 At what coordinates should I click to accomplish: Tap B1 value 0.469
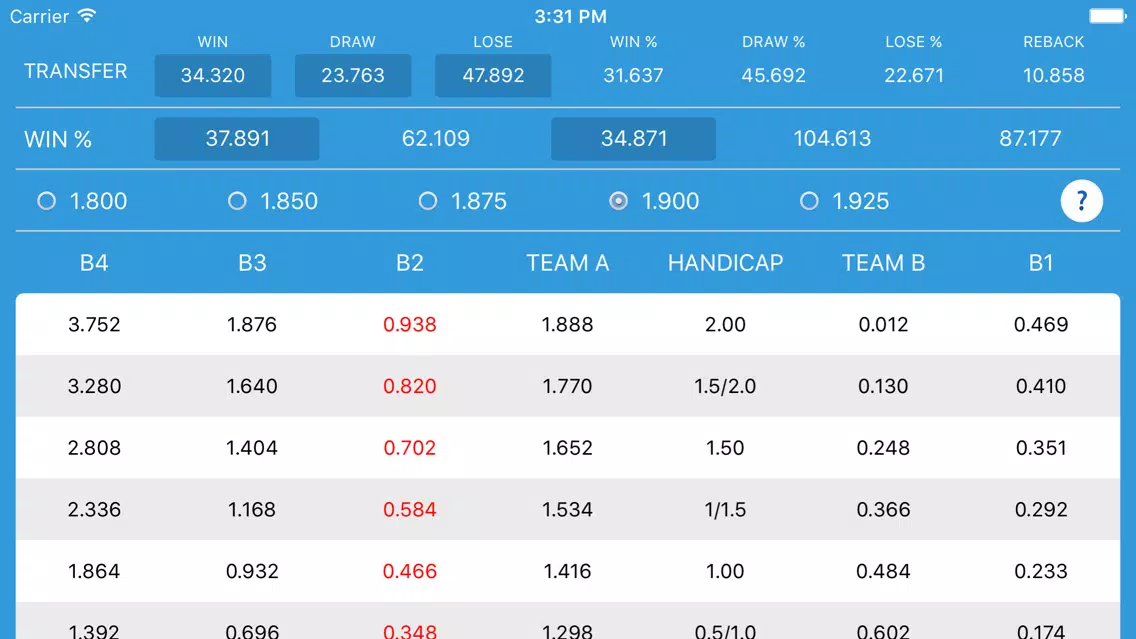point(1041,325)
